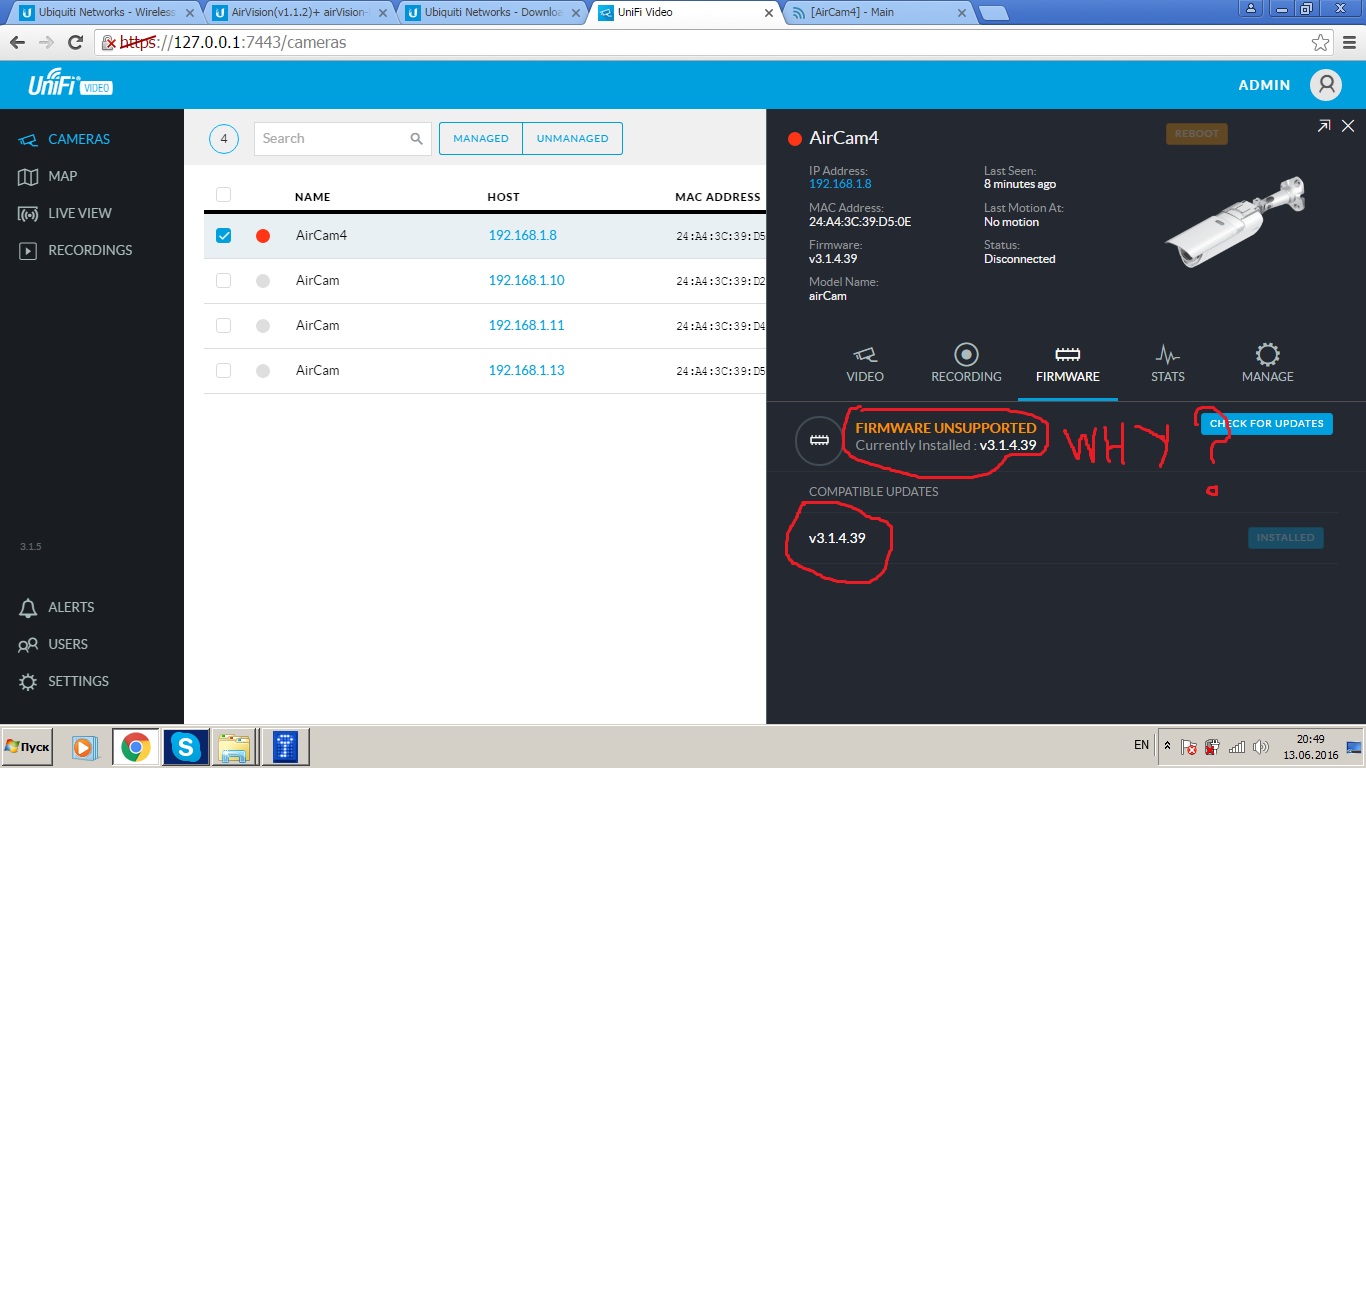Bookmark this page with star icon
Image resolution: width=1366 pixels, height=1304 pixels.
pyautogui.click(x=1320, y=42)
